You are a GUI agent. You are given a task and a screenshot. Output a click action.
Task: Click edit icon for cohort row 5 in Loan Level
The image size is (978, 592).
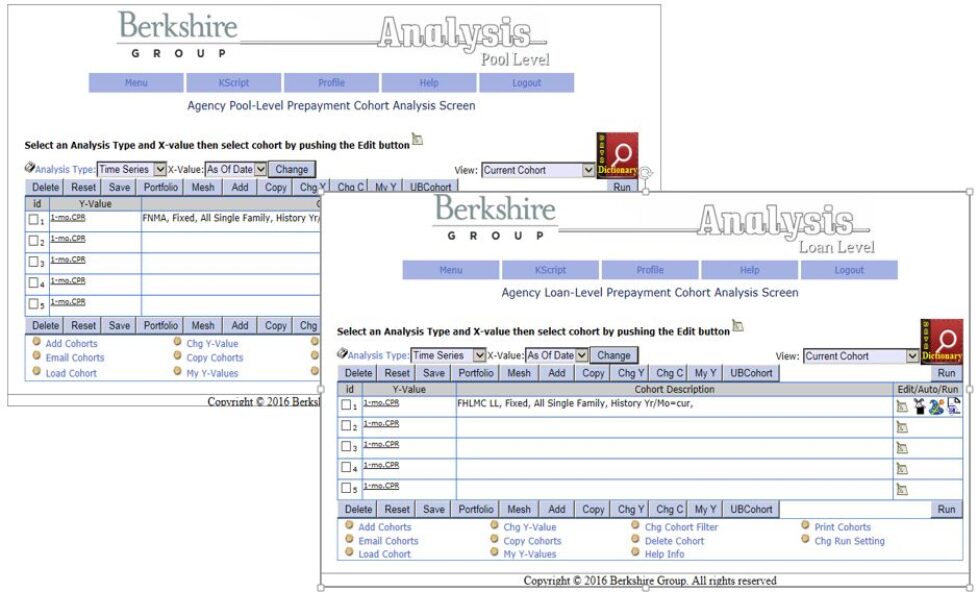(902, 490)
